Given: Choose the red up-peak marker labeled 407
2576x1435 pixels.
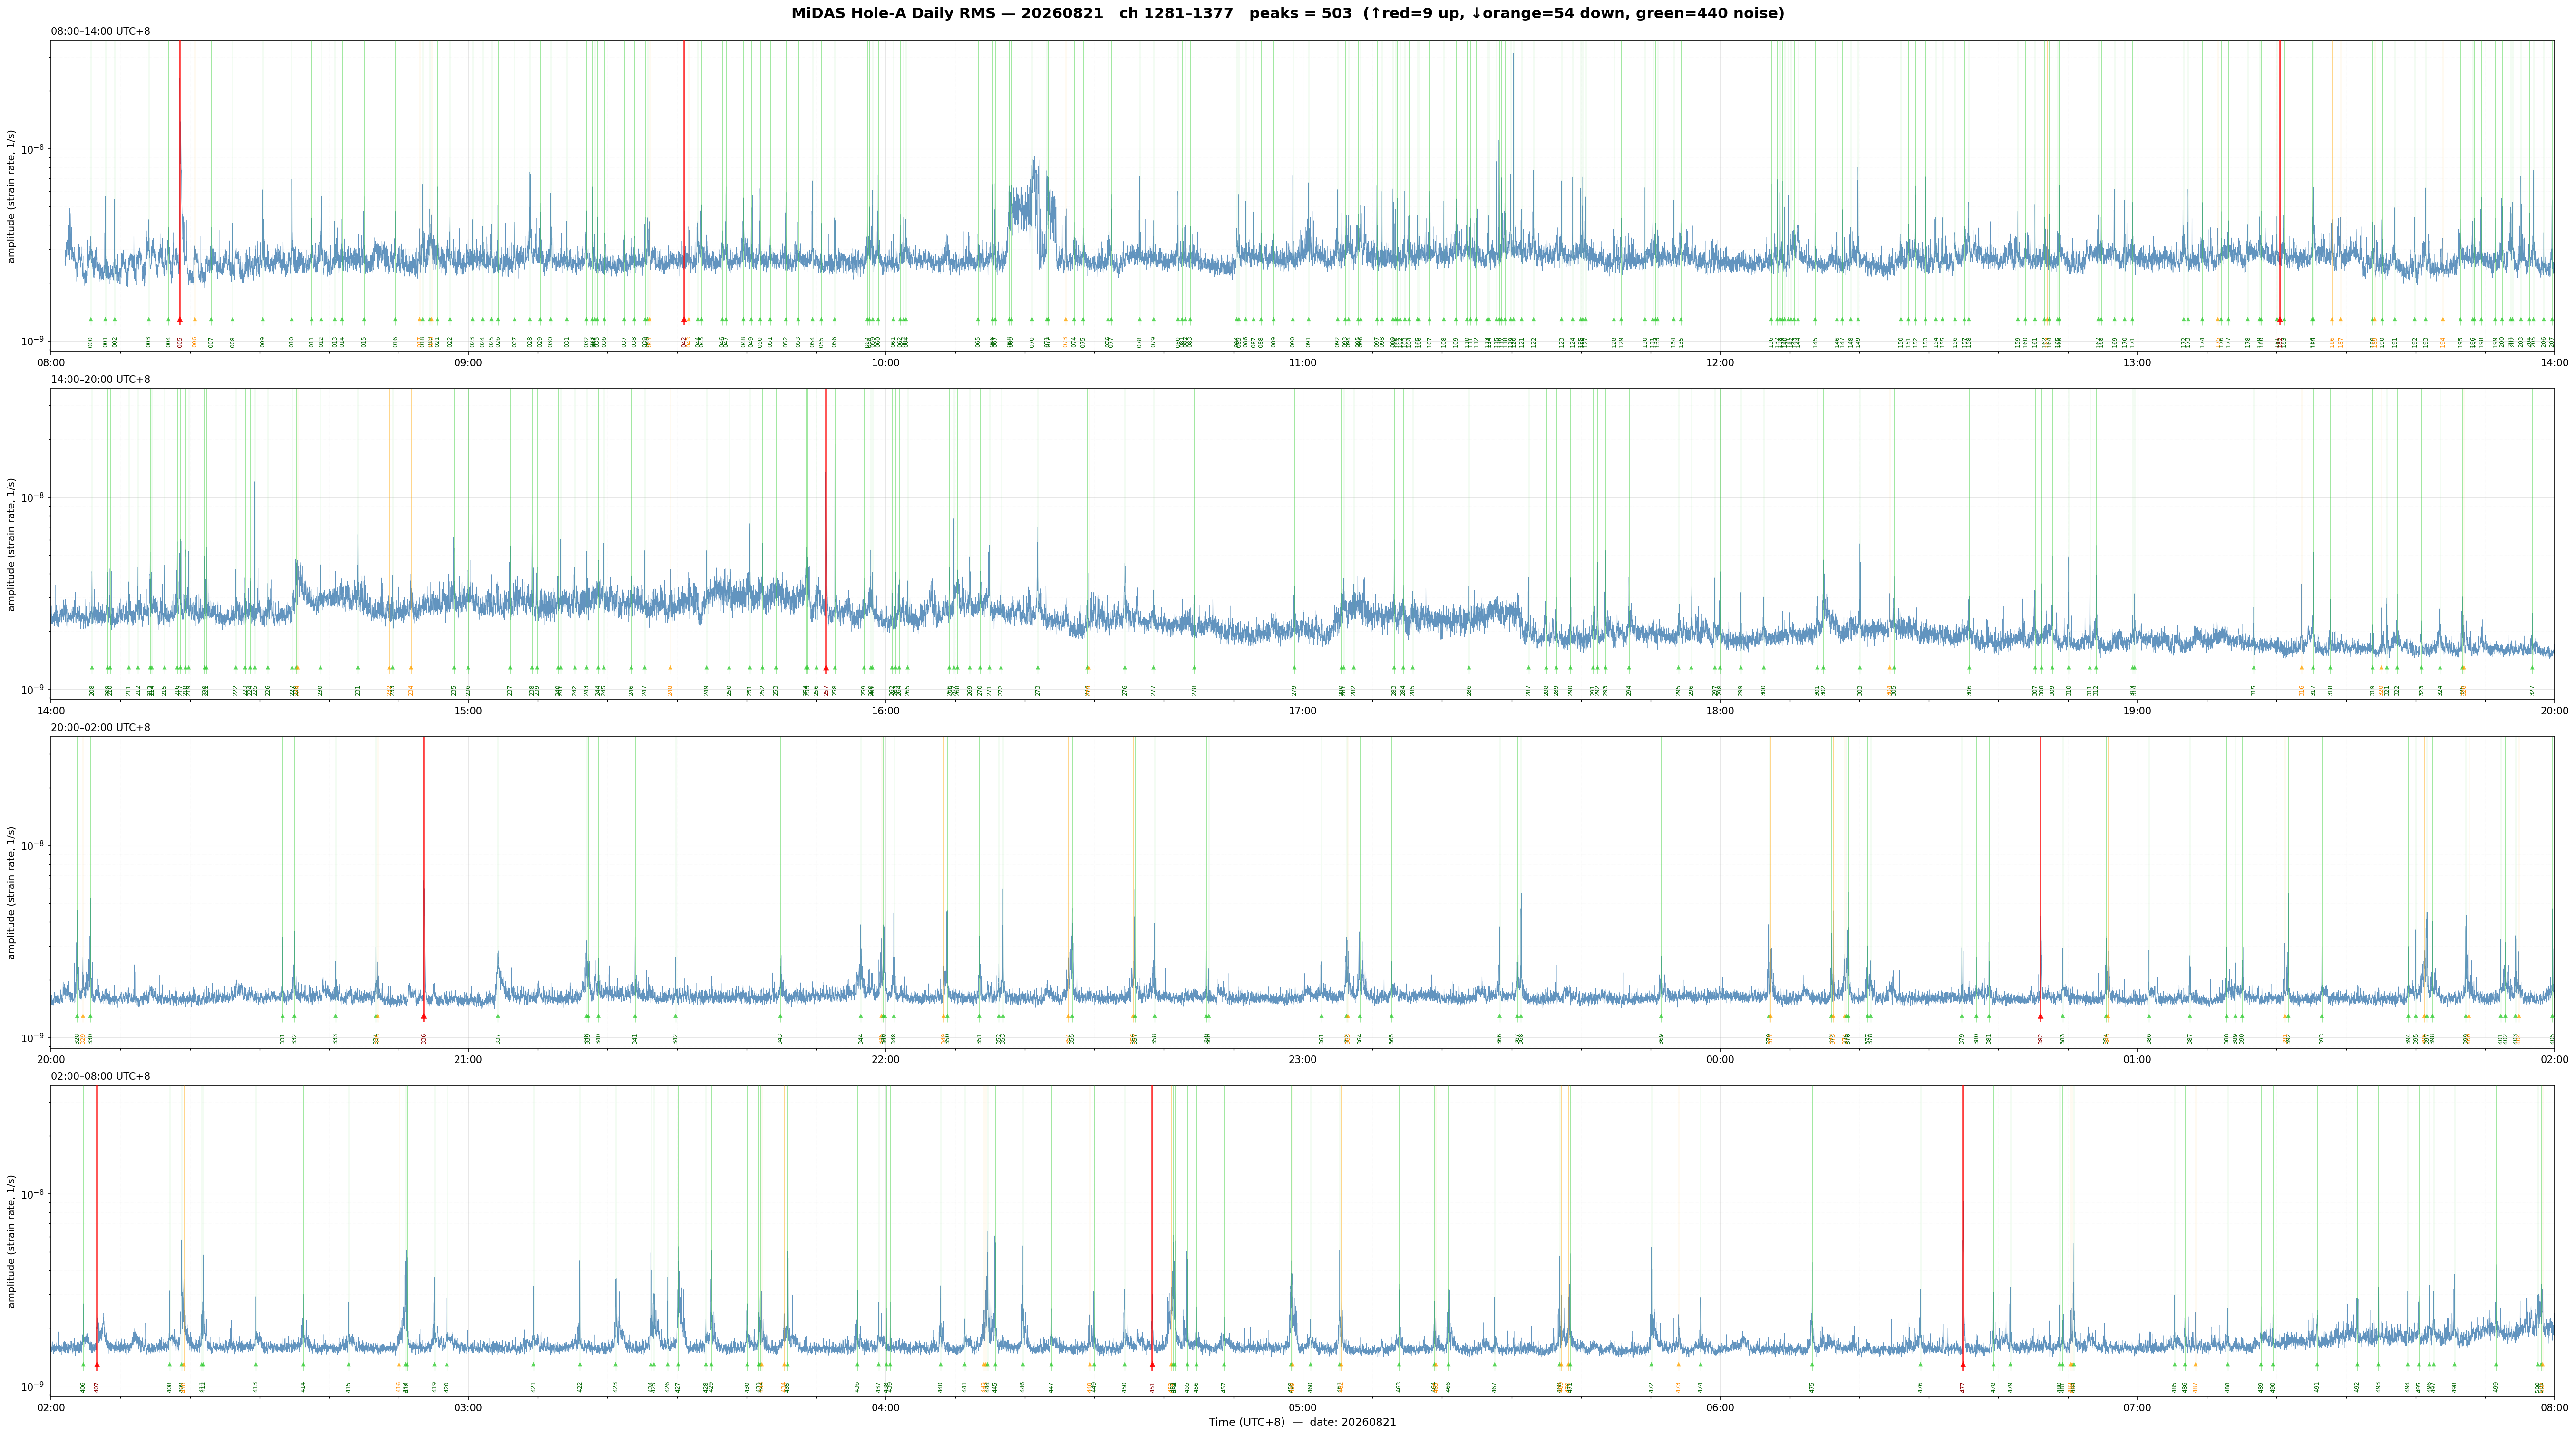Looking at the screenshot, I should [97, 1364].
